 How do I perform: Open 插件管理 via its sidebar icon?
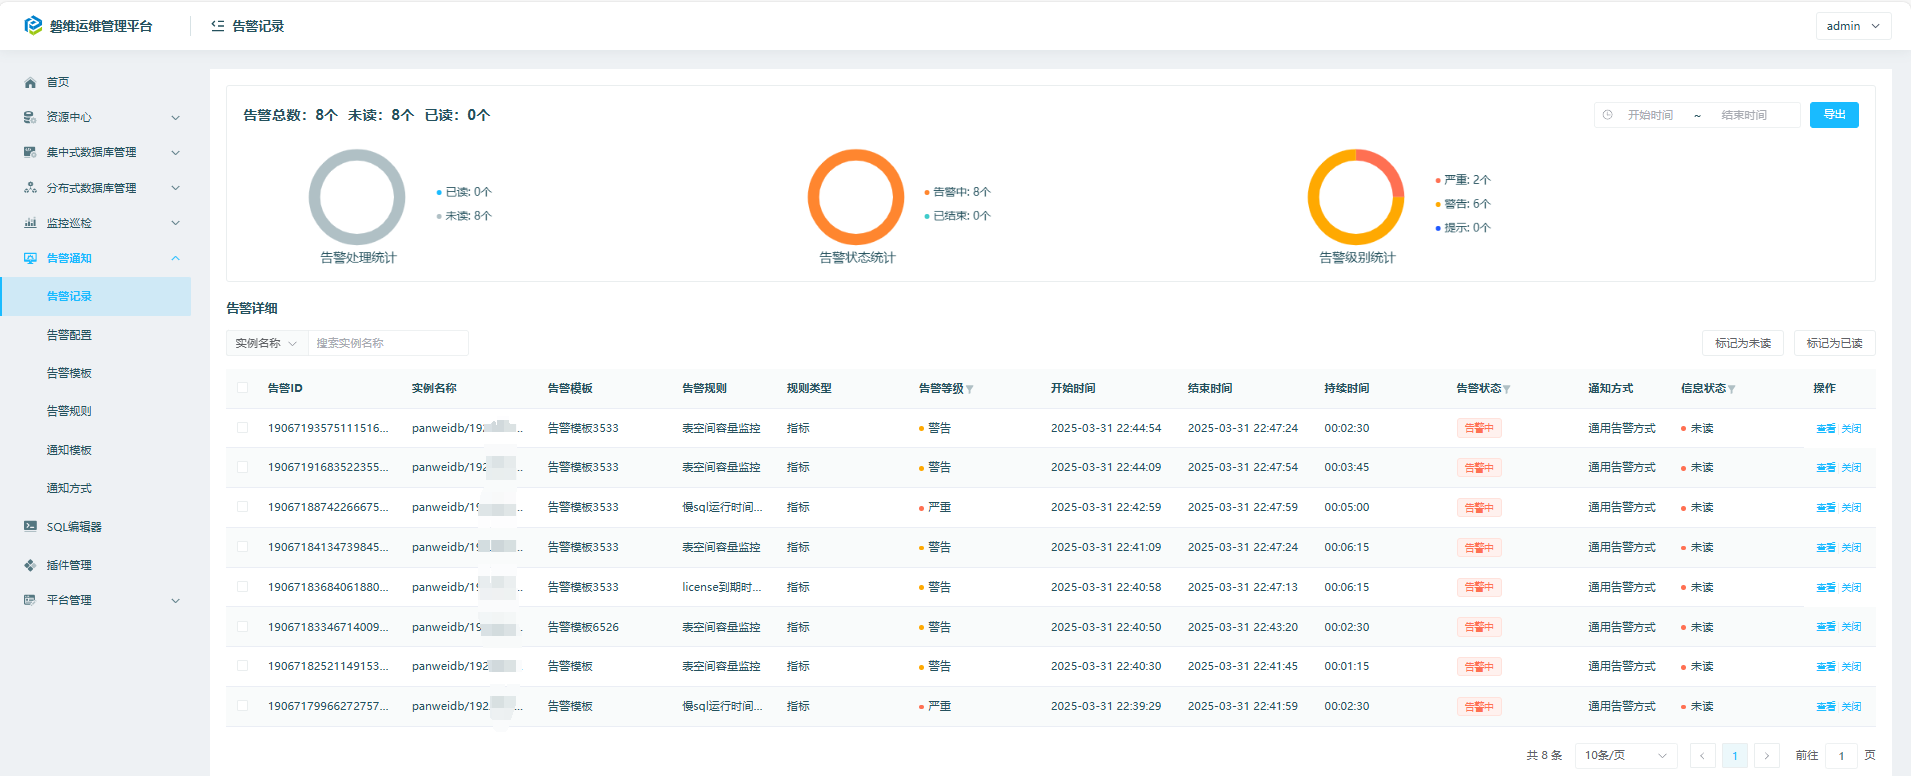30,565
